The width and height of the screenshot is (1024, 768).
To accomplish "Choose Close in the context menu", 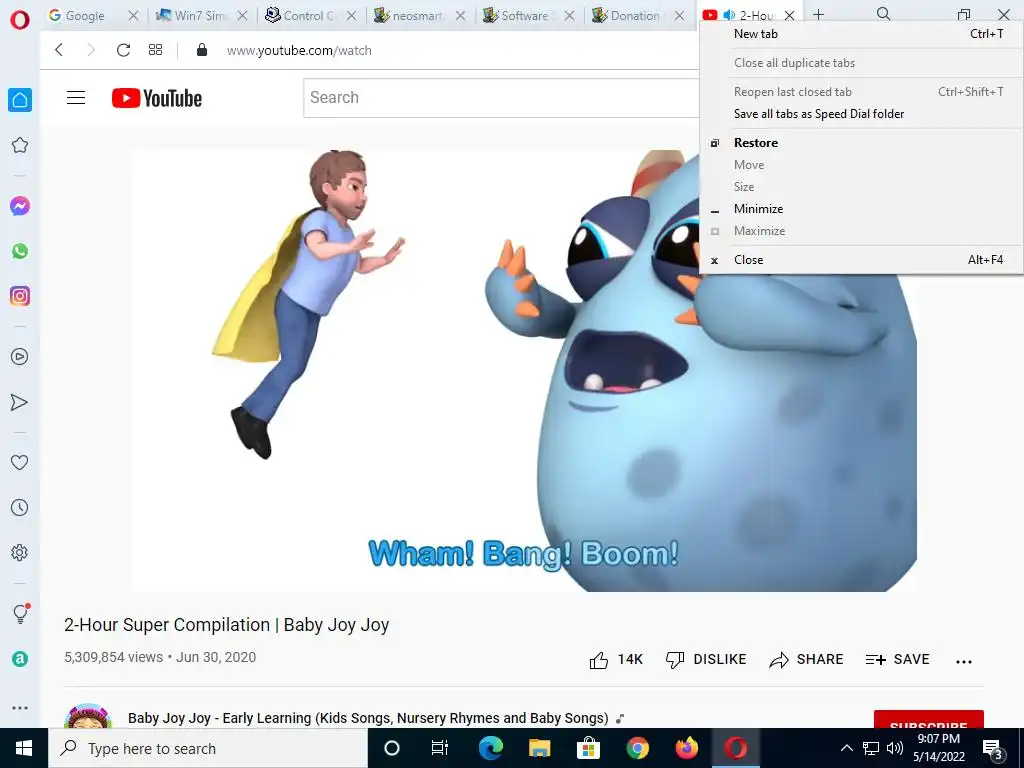I will 861,260.
